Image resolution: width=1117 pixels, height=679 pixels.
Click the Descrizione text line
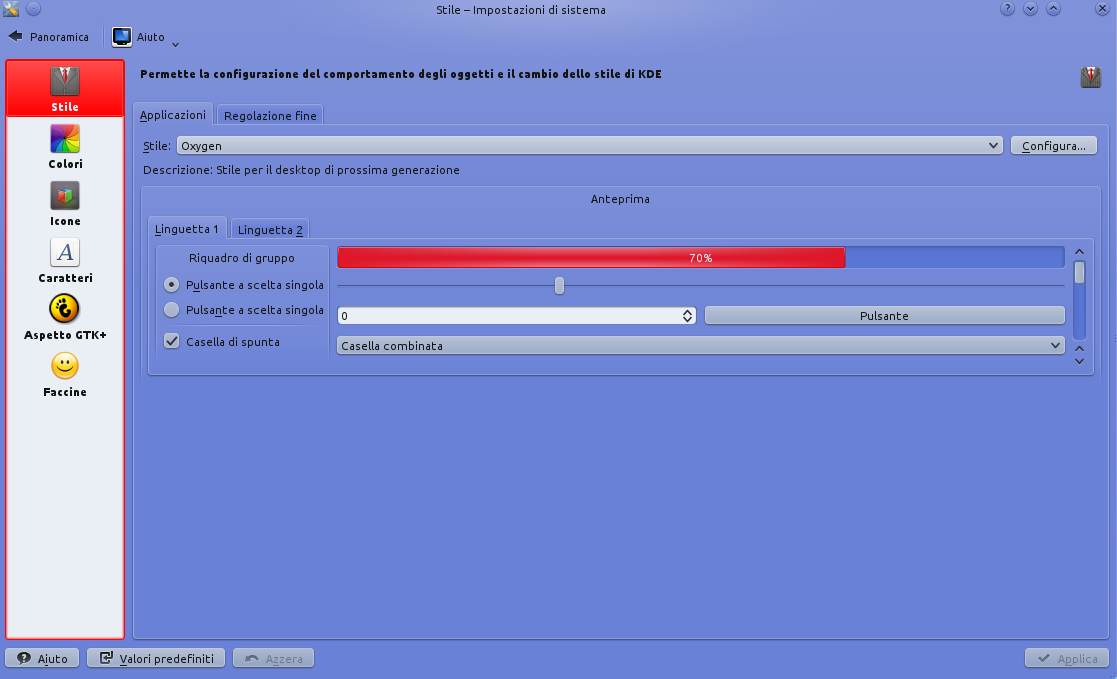(x=301, y=170)
